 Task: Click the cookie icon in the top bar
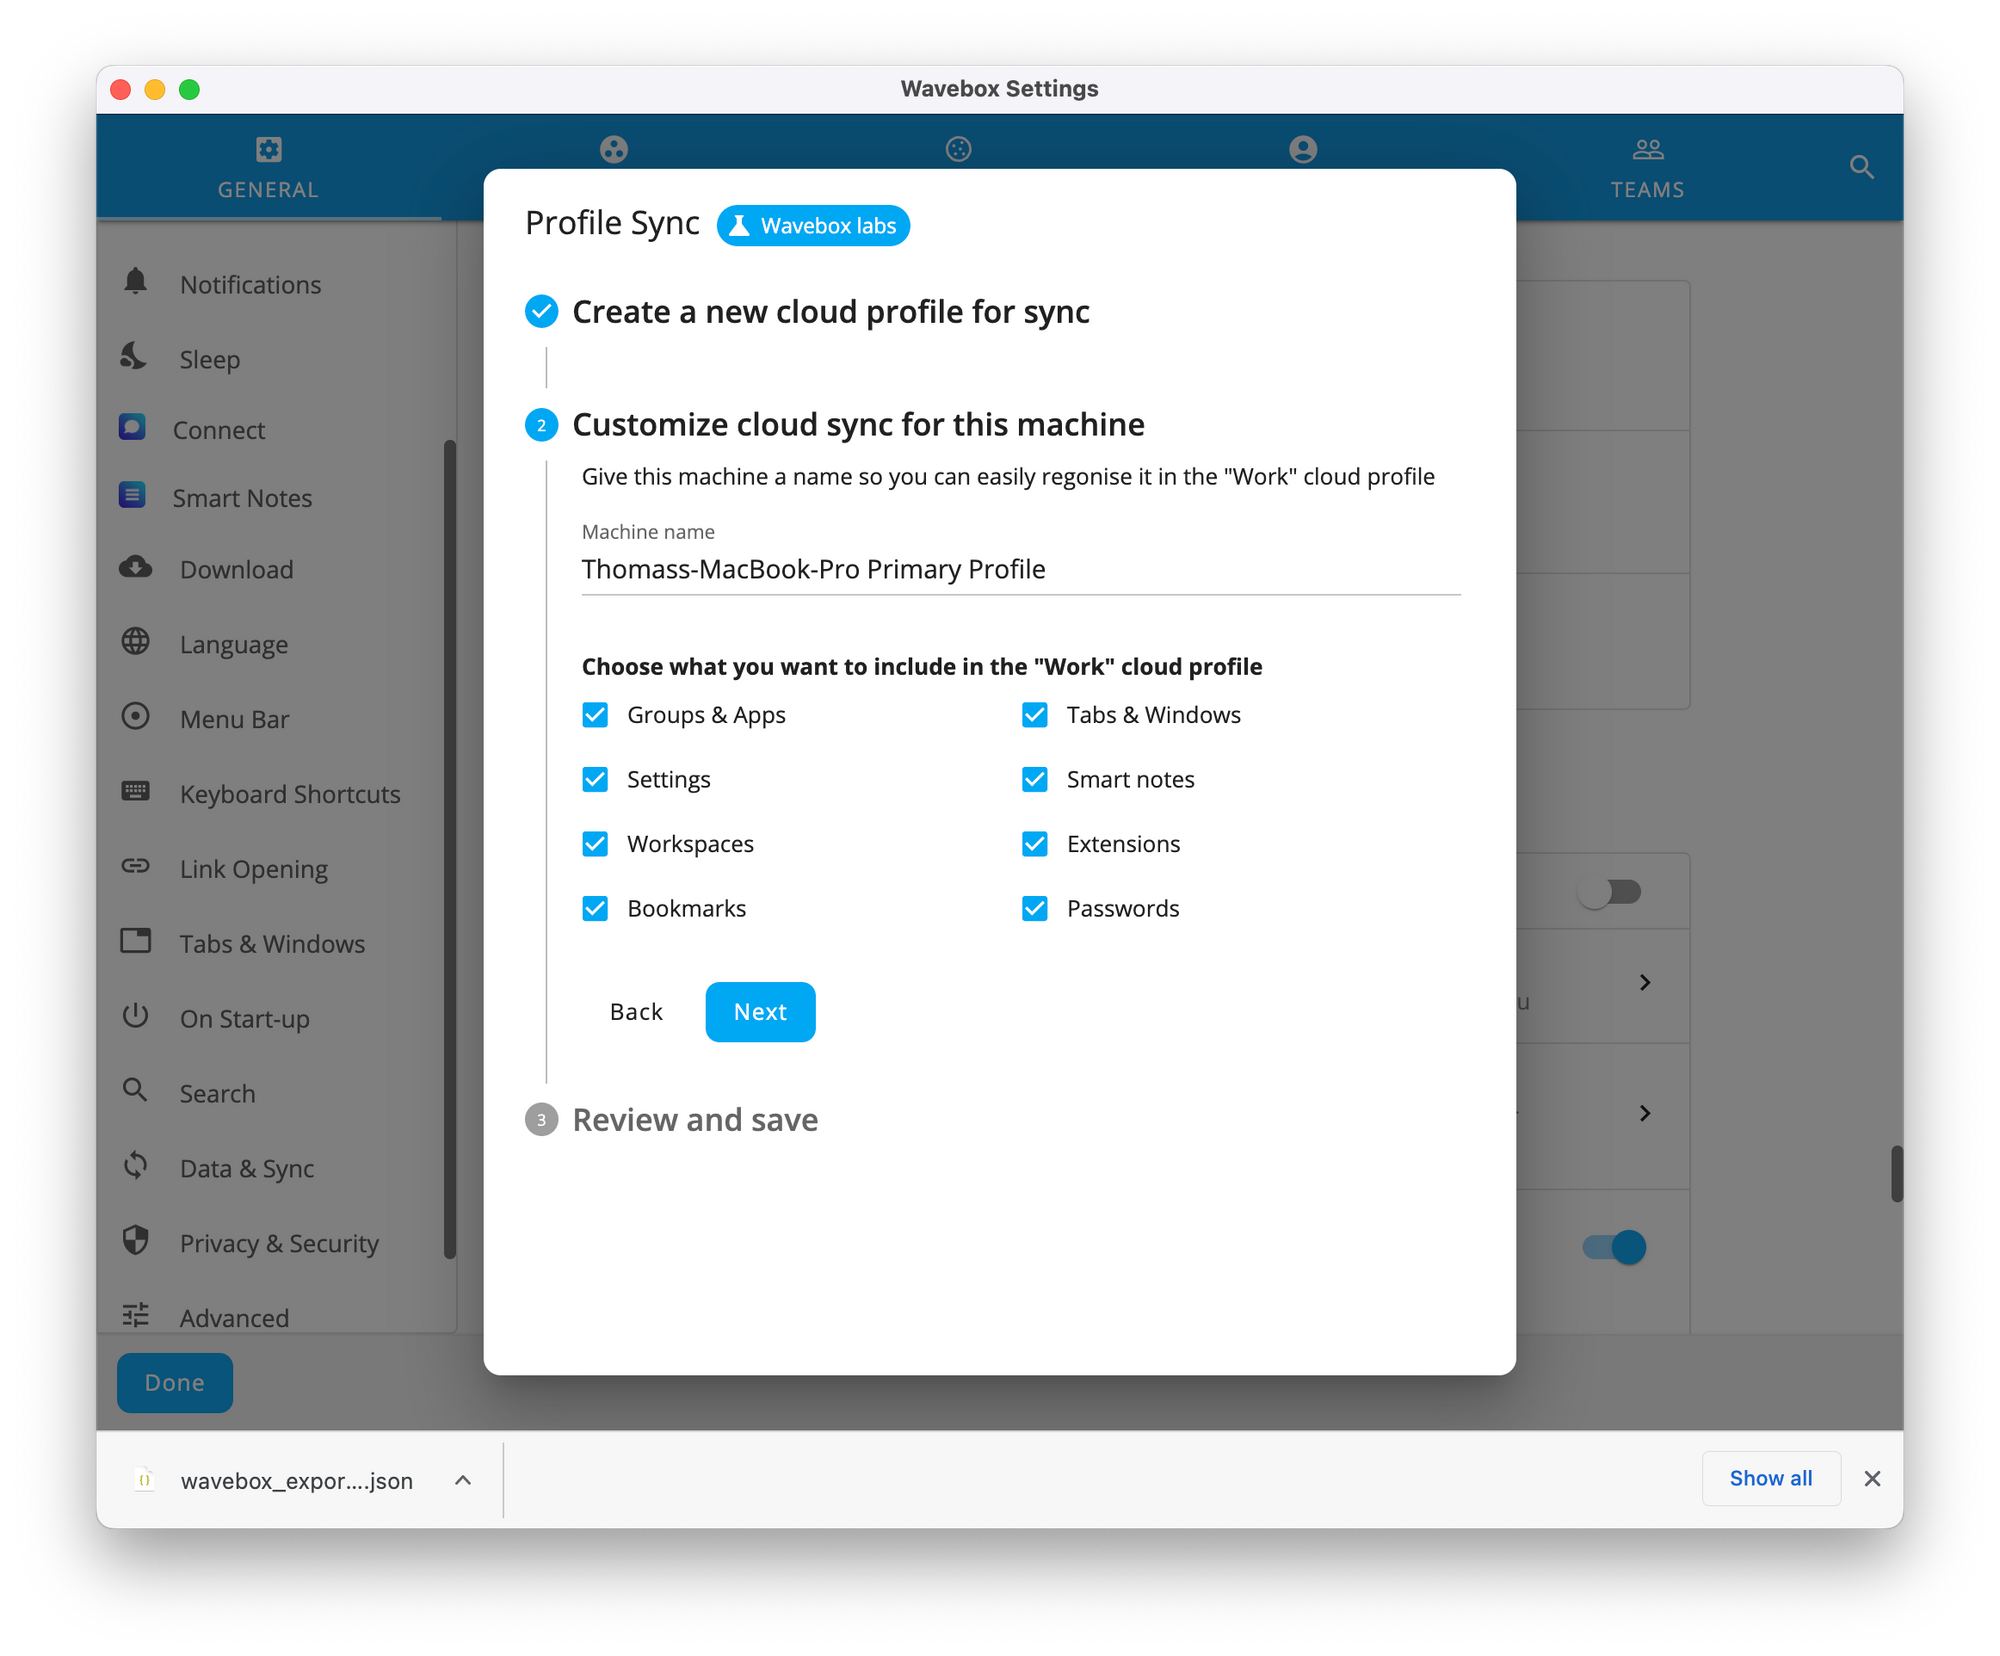[959, 149]
